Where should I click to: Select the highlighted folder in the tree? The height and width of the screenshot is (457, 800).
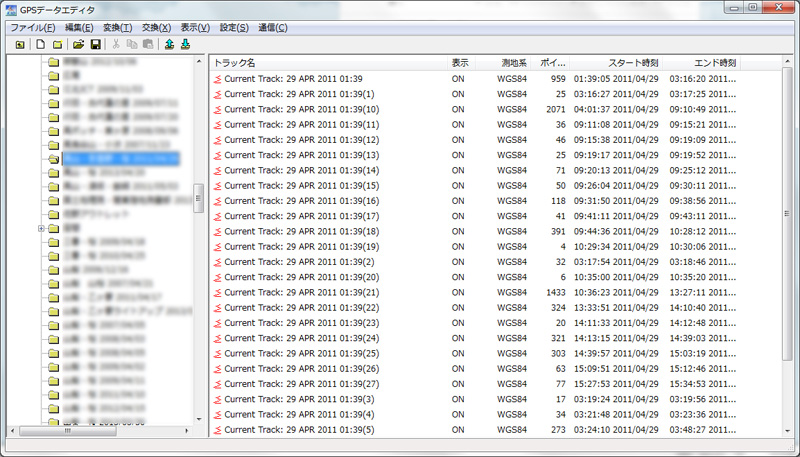pos(120,158)
